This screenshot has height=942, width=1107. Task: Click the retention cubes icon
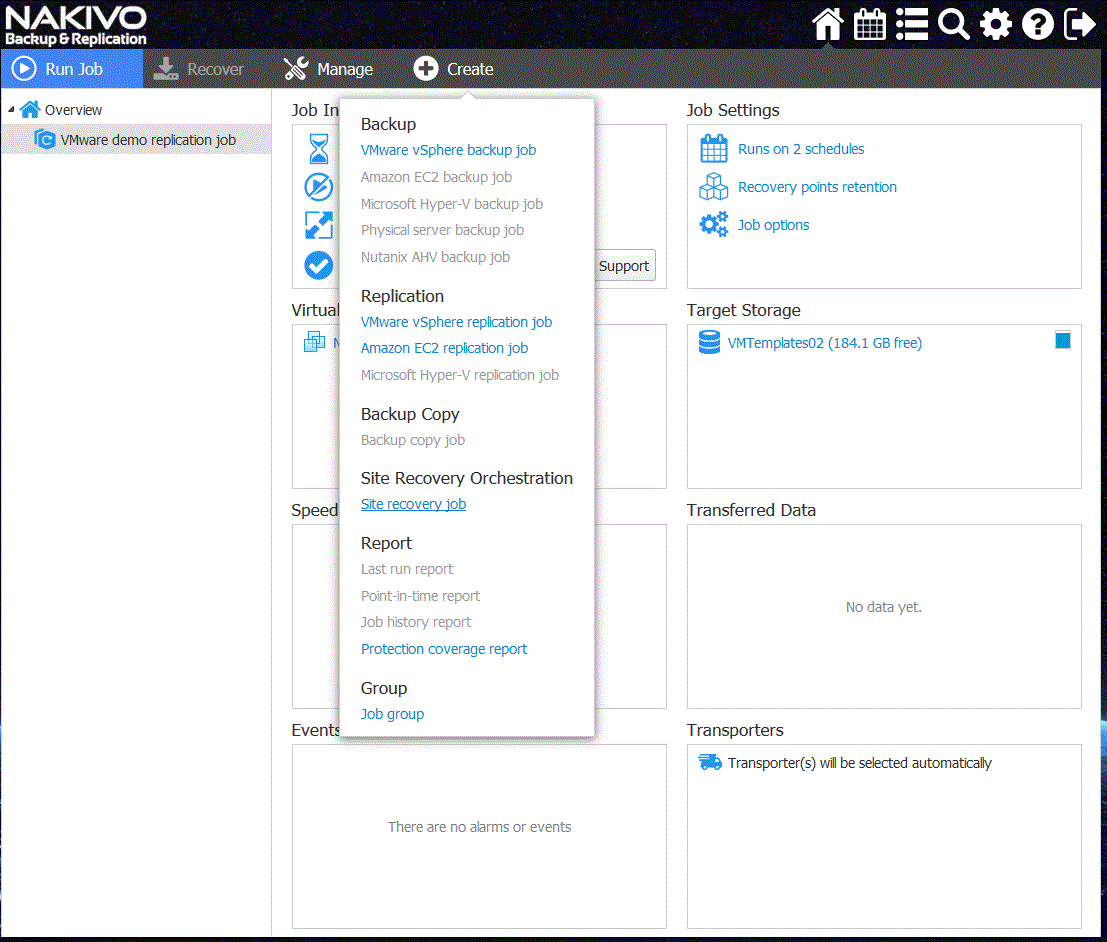pyautogui.click(x=714, y=187)
